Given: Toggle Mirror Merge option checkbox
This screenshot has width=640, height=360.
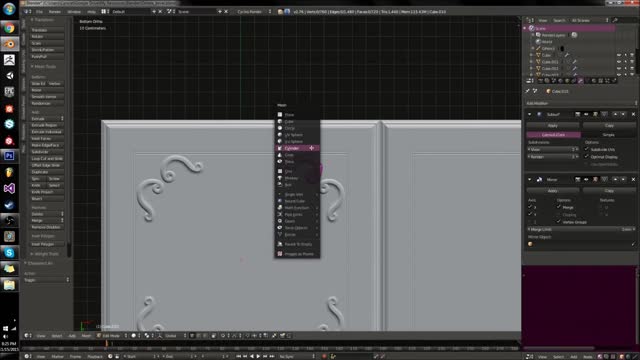Looking at the screenshot, I should [x=558, y=207].
